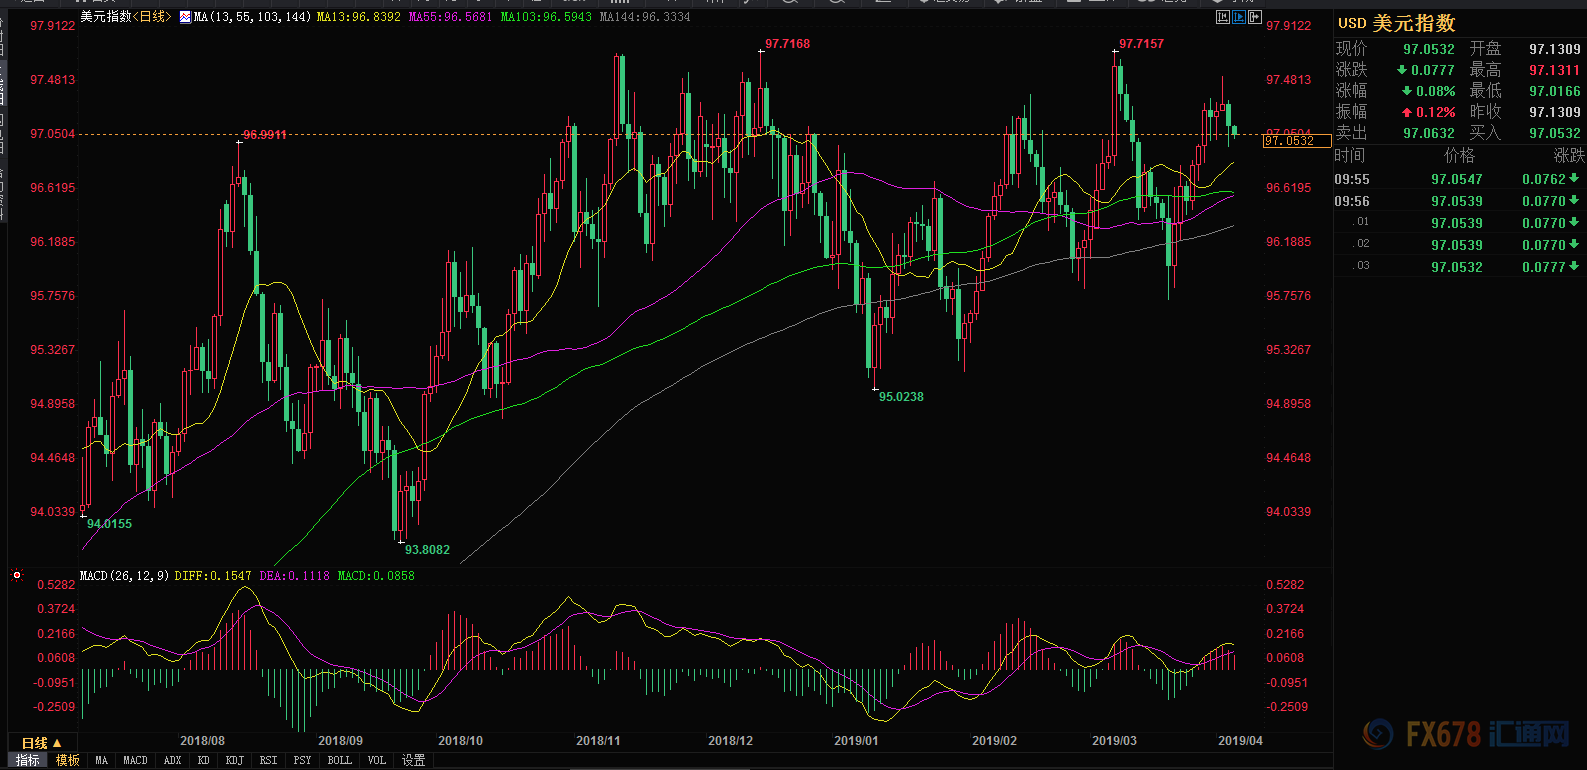1587x770 pixels.
Task: Click the DIFF:0.1547 value
Action: (x=213, y=576)
